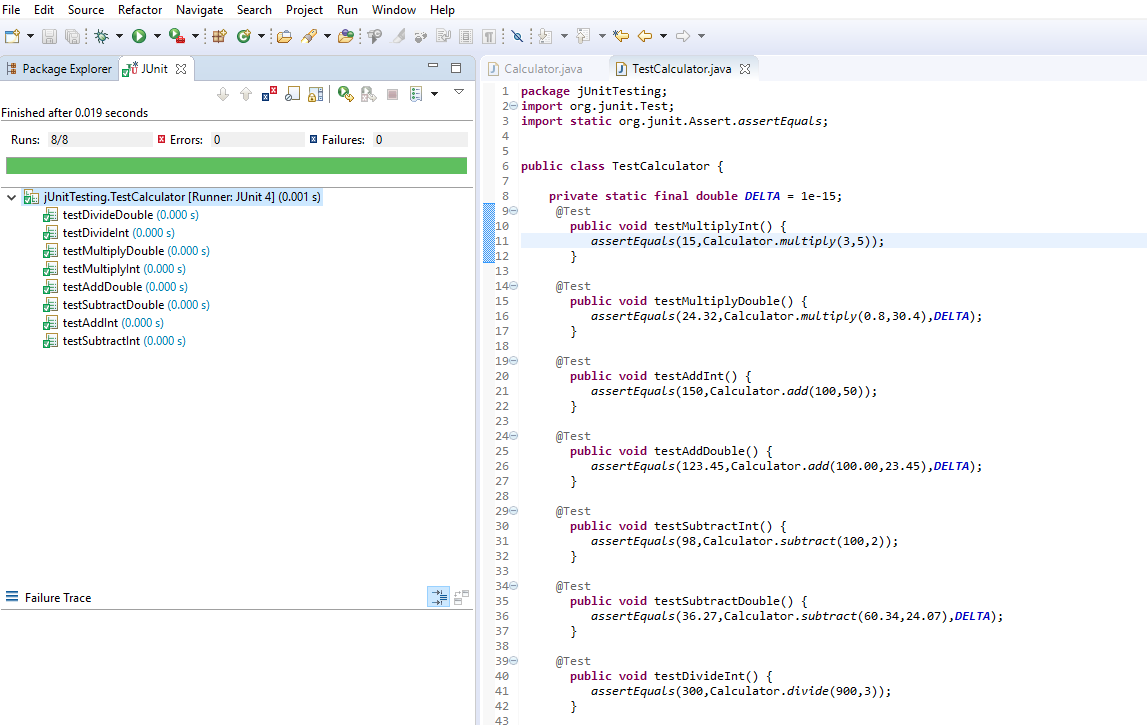
Task: Click Run Last Tool icon with red toolbox
Action: (x=176, y=36)
